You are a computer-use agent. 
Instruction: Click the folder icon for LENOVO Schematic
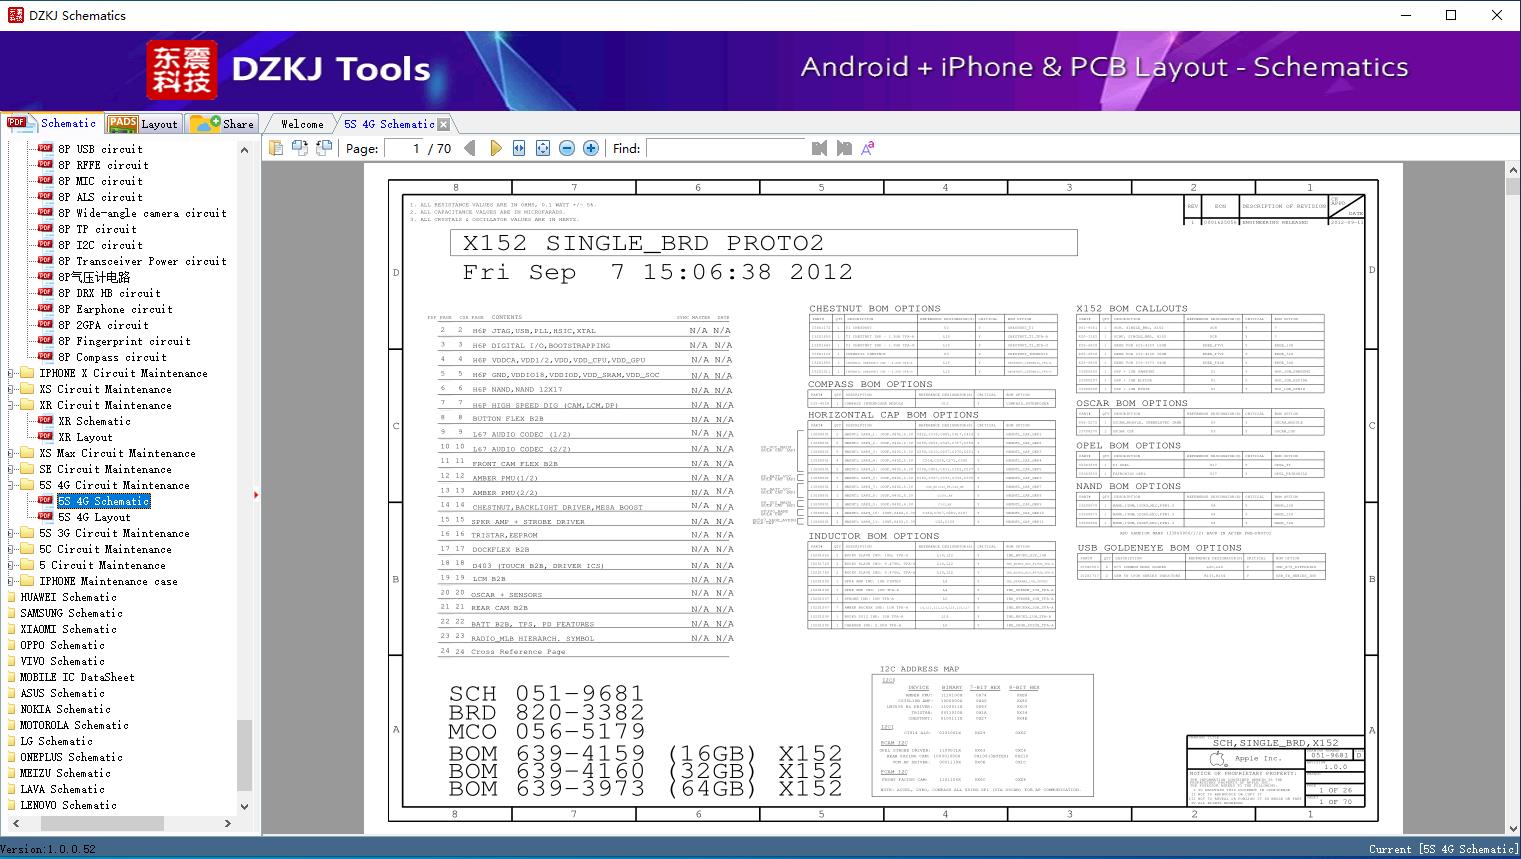click(x=9, y=805)
